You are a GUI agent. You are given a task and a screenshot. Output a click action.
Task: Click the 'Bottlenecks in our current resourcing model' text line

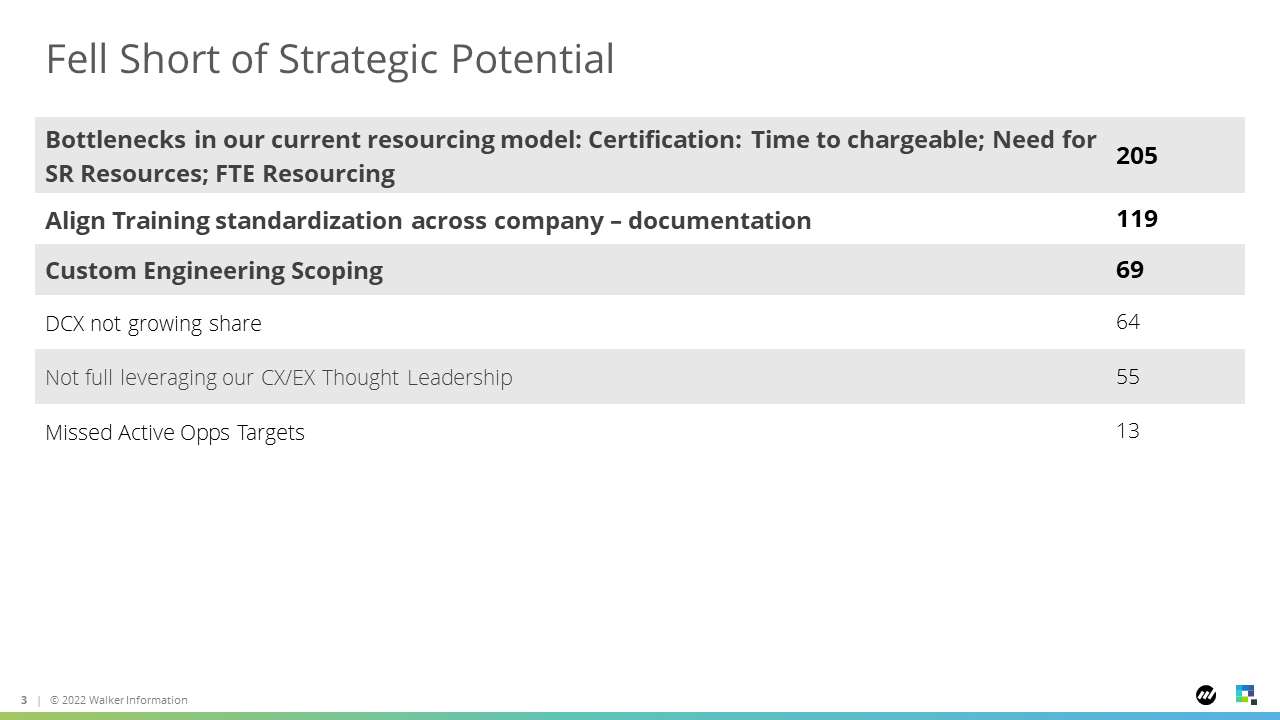571,139
